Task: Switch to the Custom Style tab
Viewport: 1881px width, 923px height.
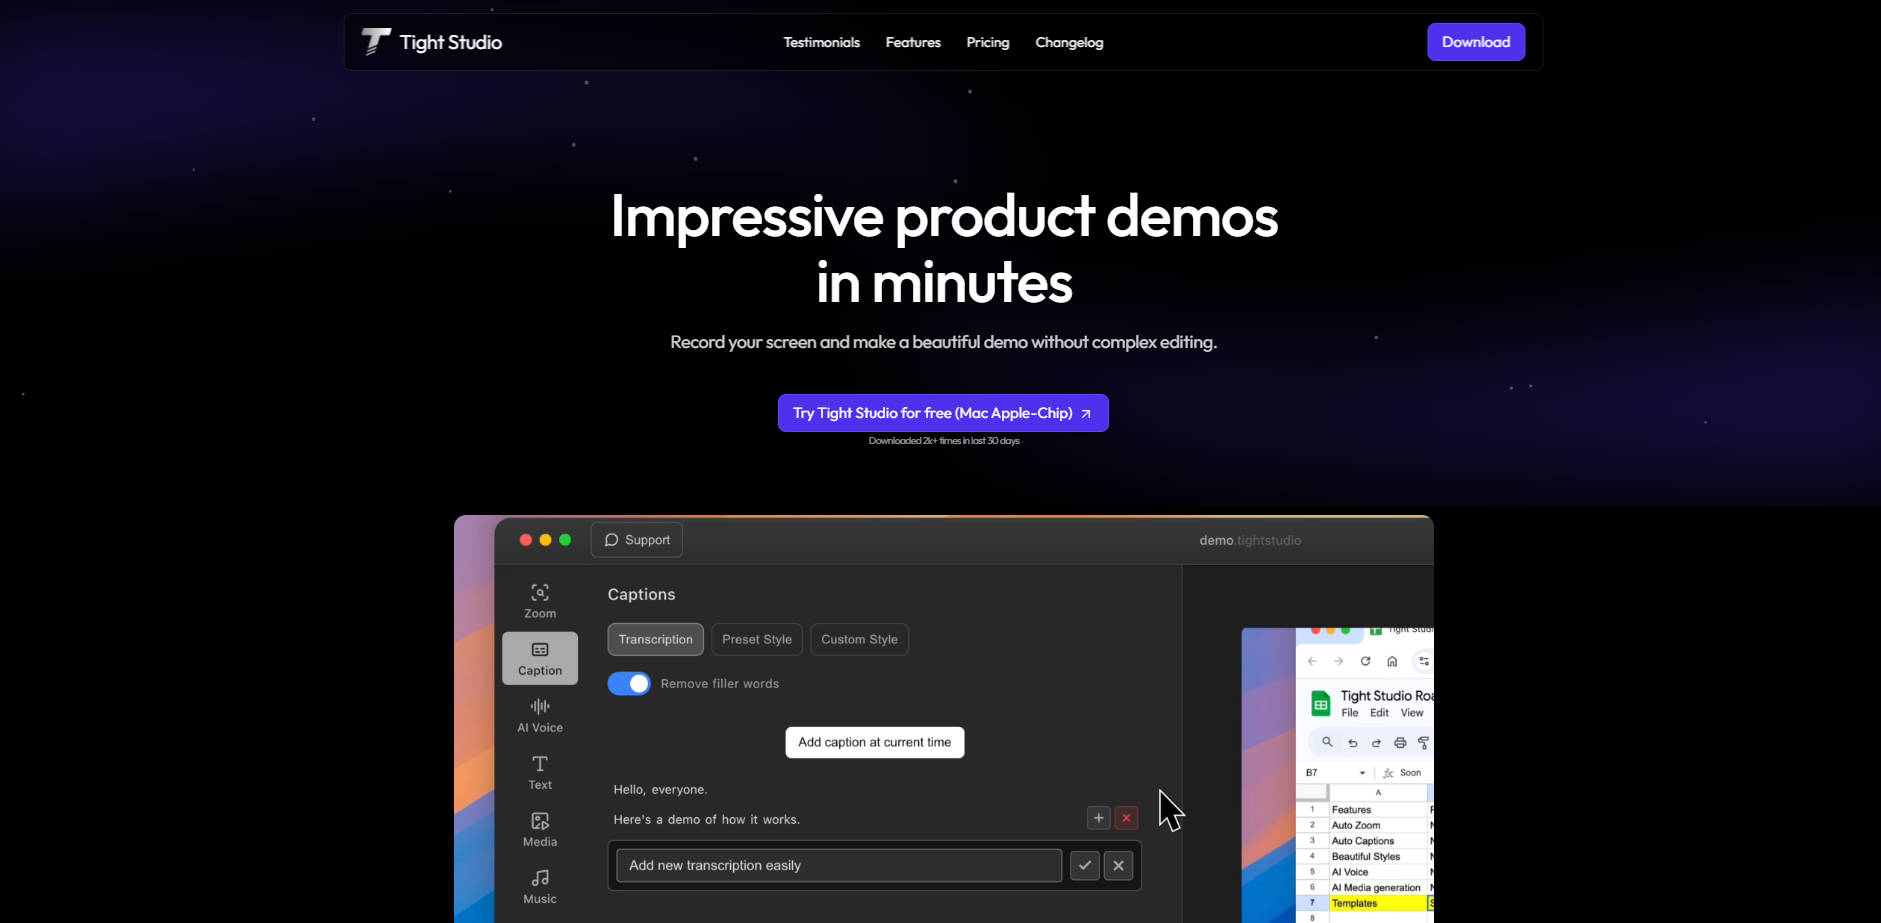Action: (x=859, y=640)
